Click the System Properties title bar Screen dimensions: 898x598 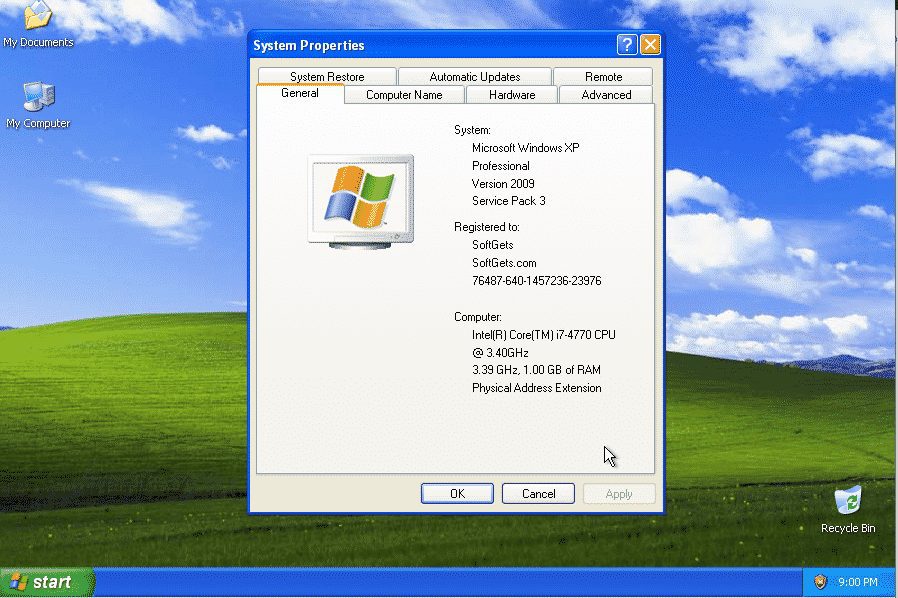pos(432,45)
